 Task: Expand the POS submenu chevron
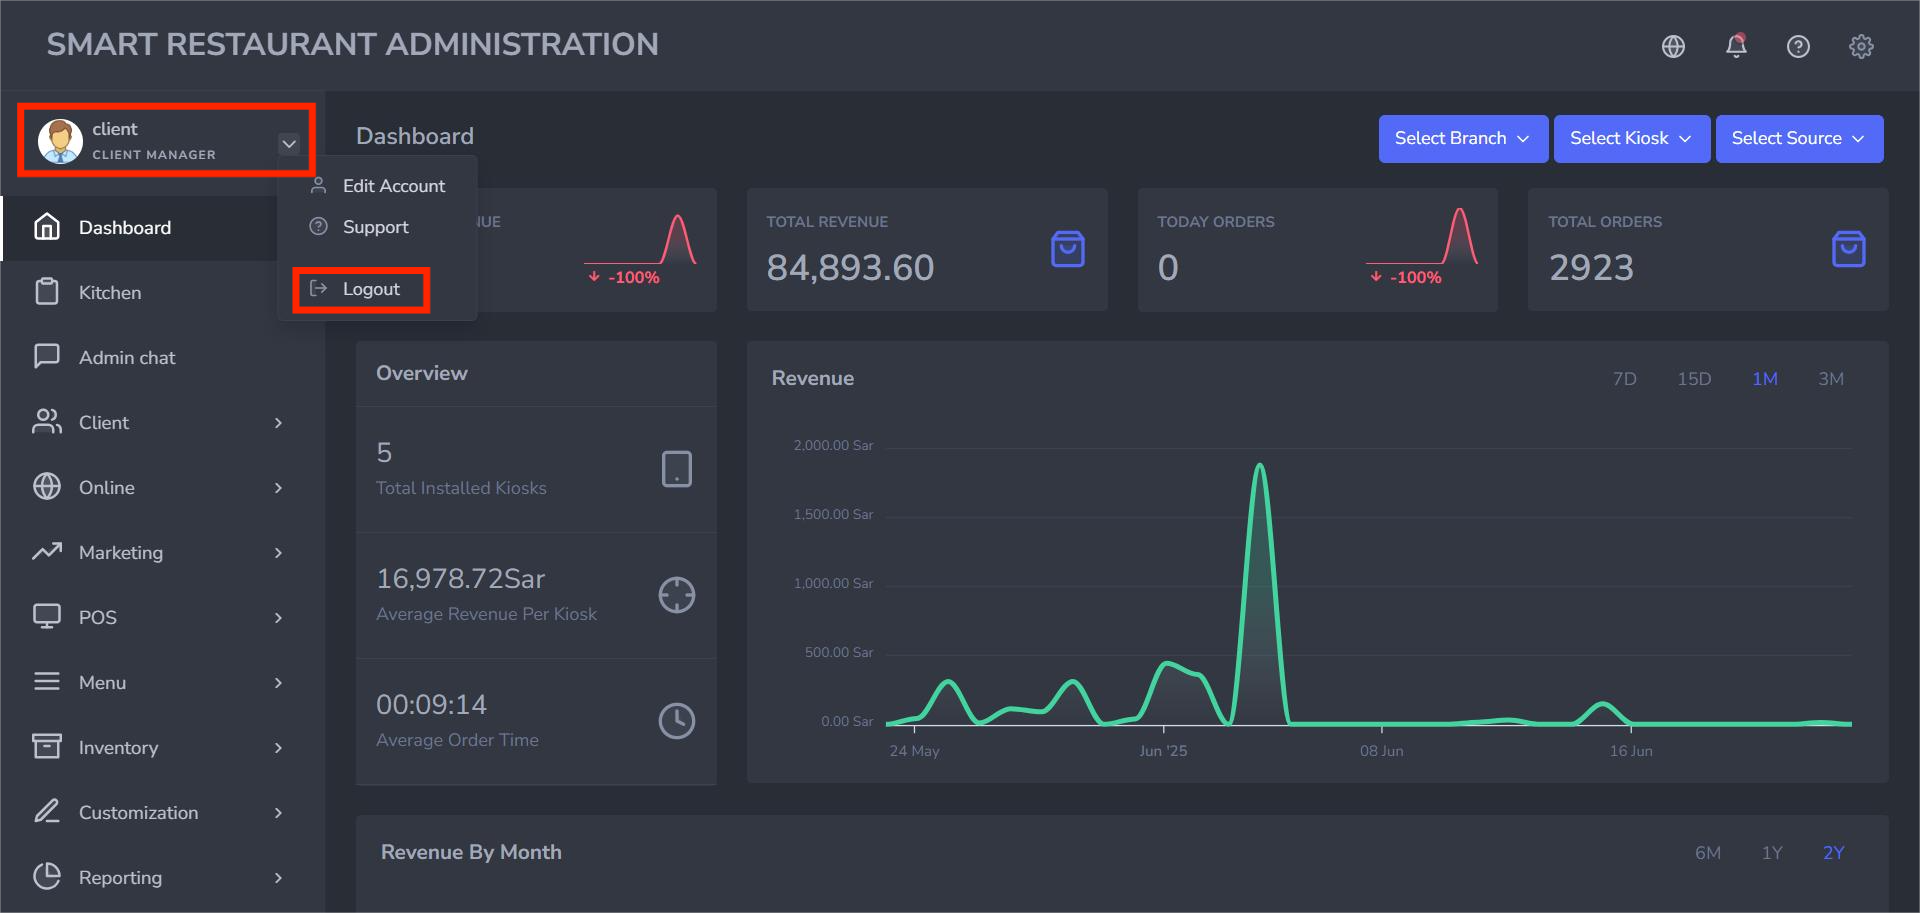[x=278, y=618]
